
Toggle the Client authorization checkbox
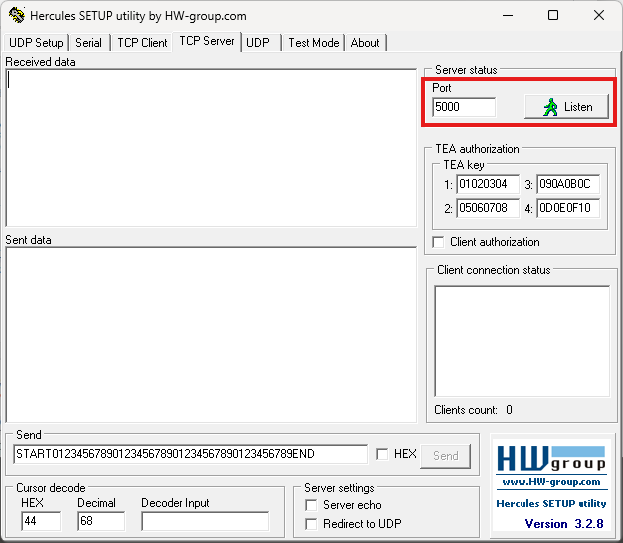click(438, 242)
